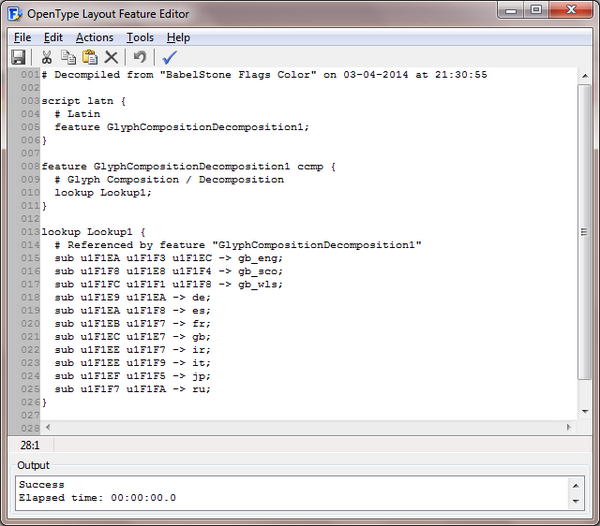Viewport: 600px width, 526px height.
Task: Click the line ending in '-> fr;'
Action: click(x=132, y=324)
